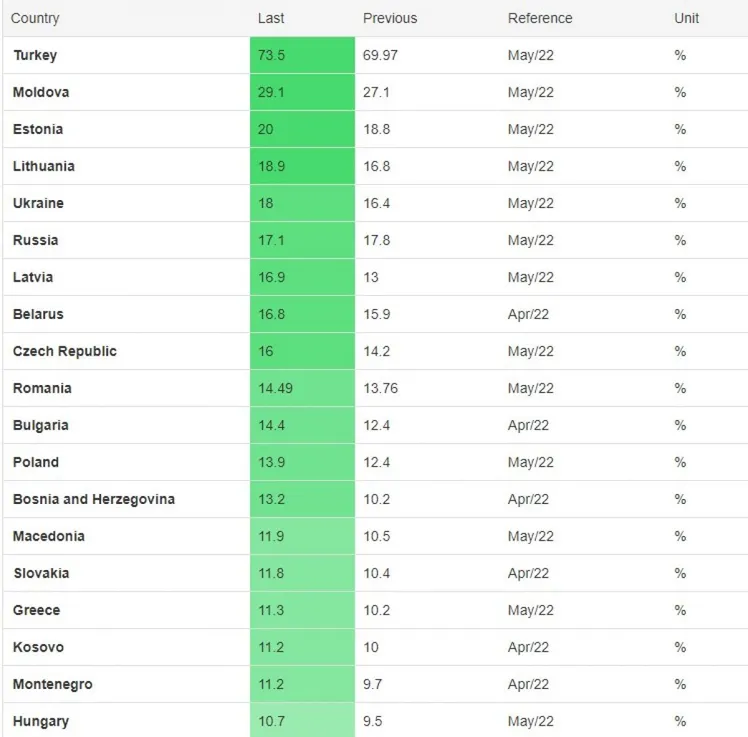Image resolution: width=748 pixels, height=737 pixels.
Task: Click the Unit column header
Action: coord(687,19)
